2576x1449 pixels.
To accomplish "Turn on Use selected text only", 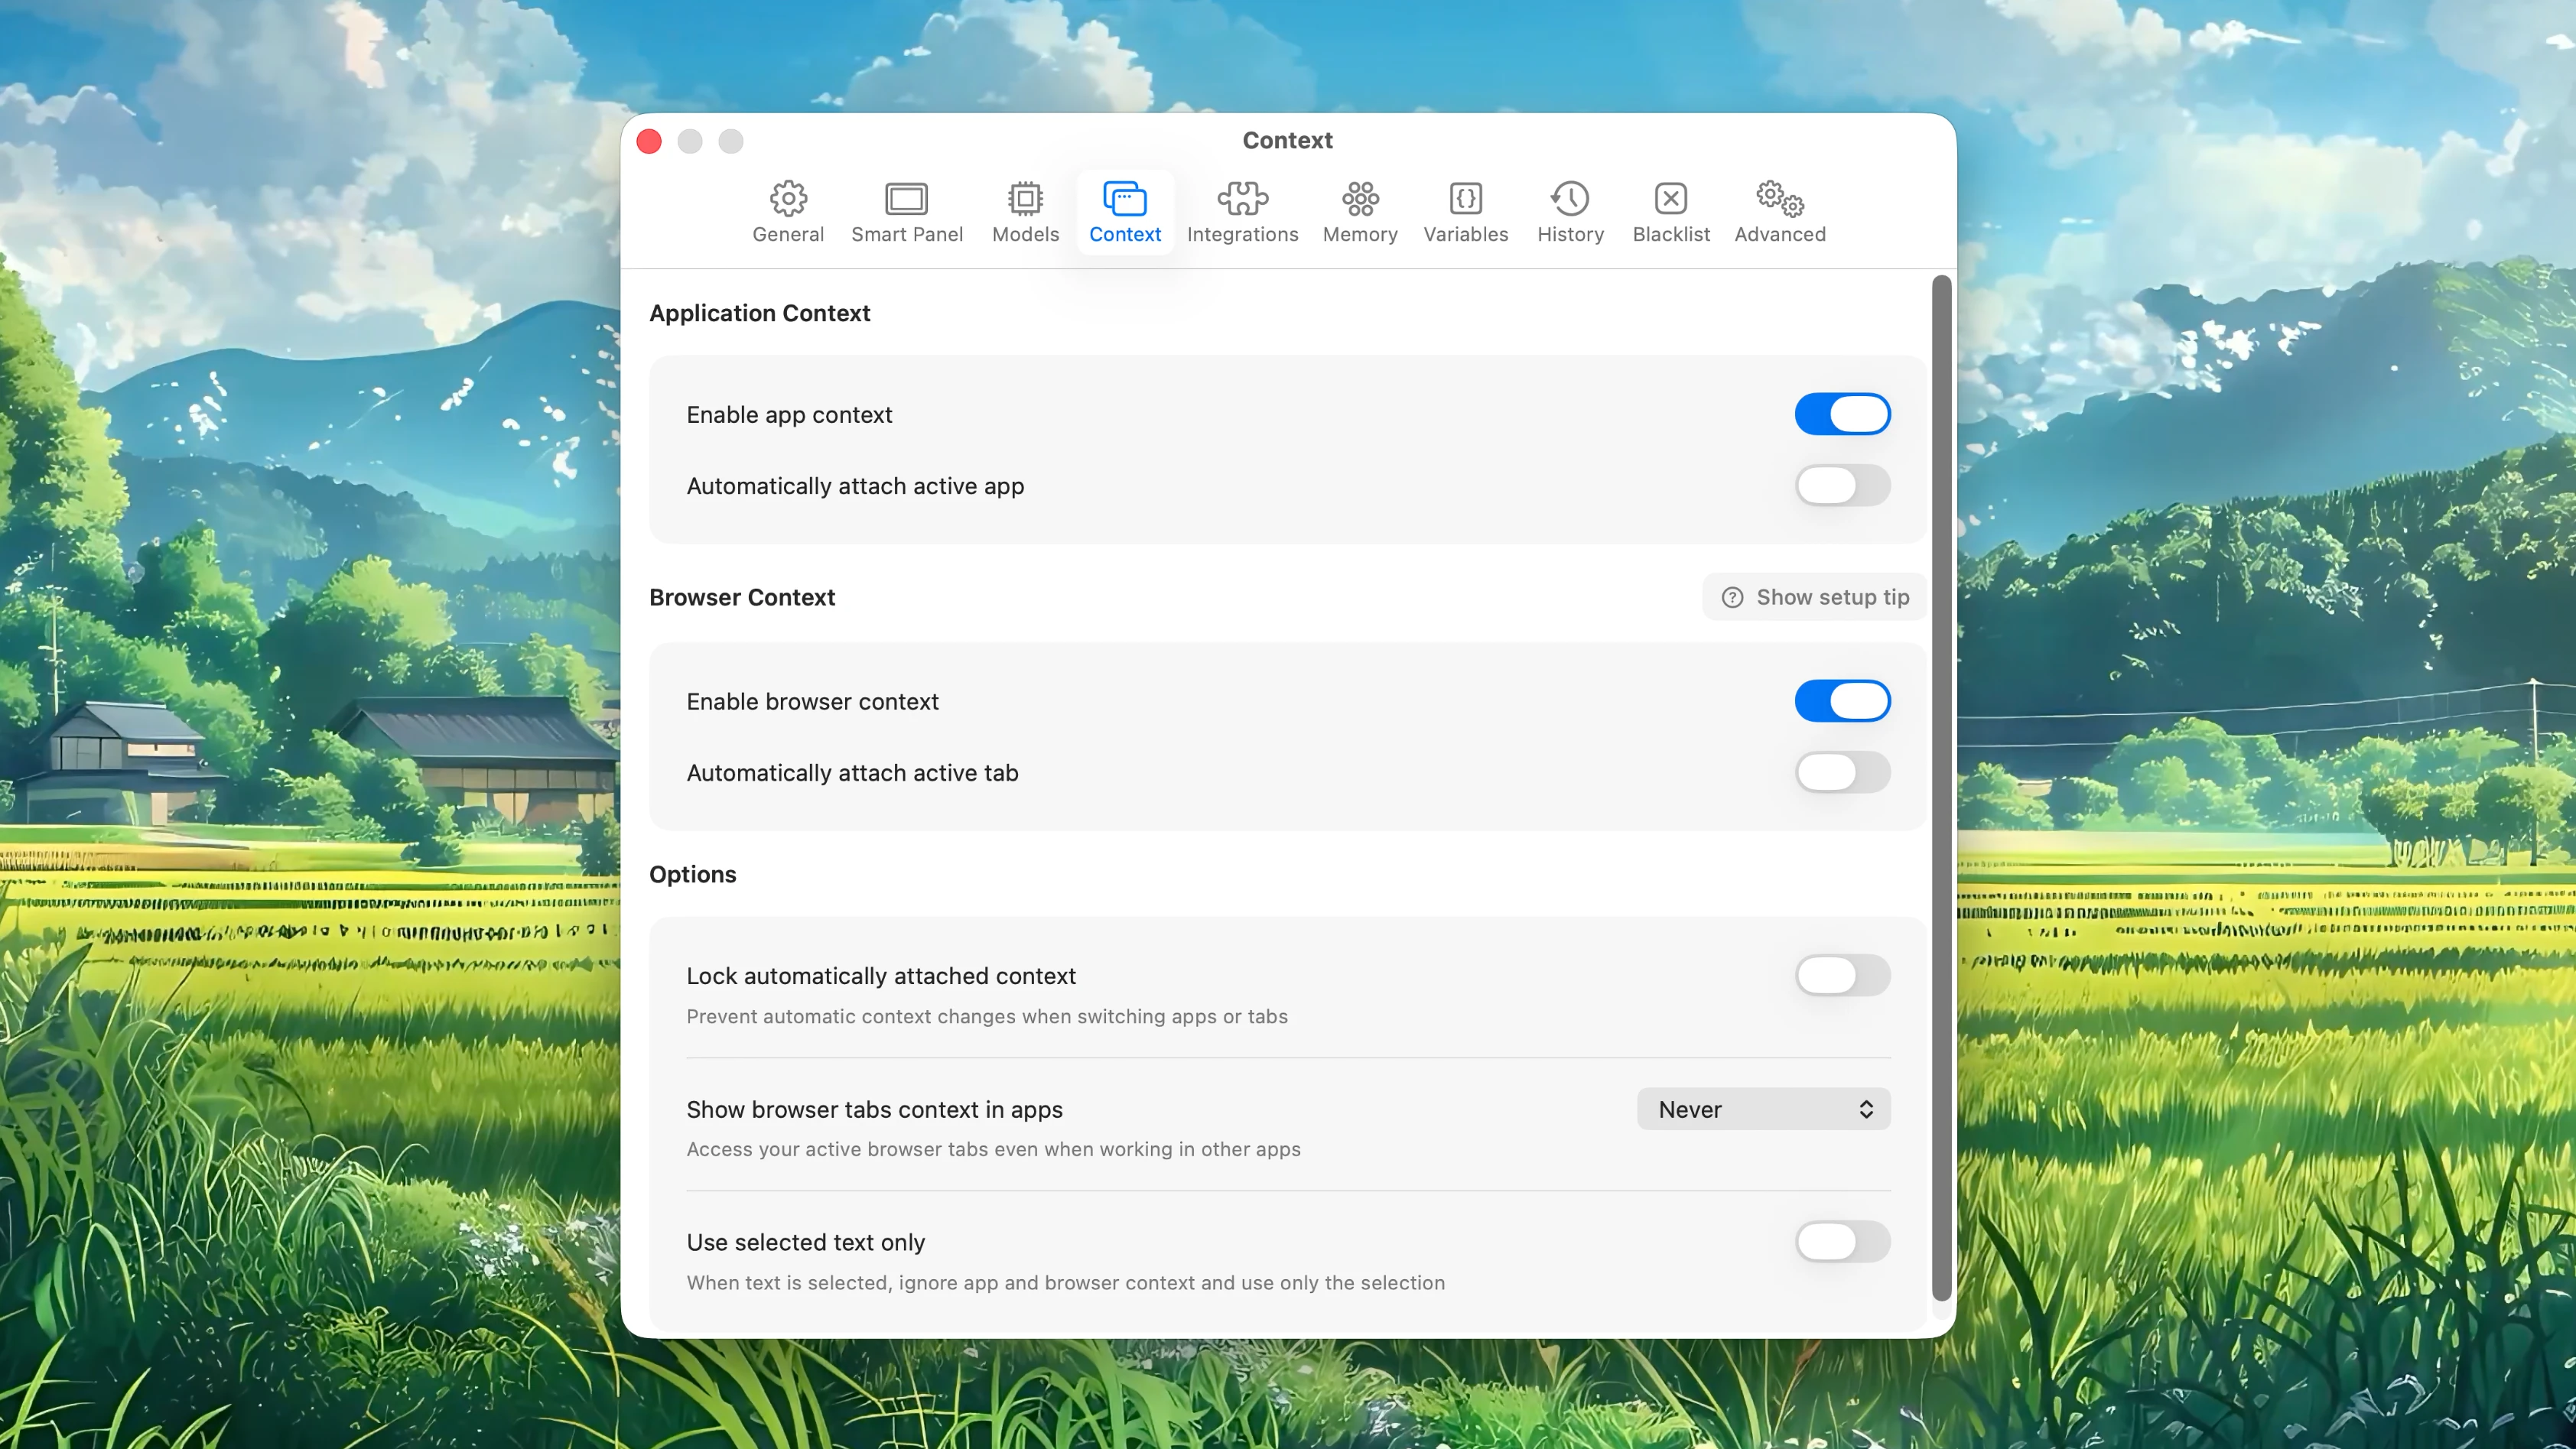I will [1841, 1242].
